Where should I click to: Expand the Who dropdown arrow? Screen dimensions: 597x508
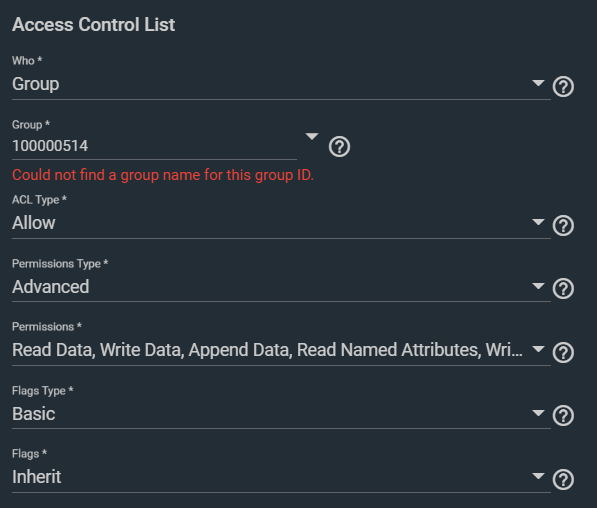(x=538, y=83)
